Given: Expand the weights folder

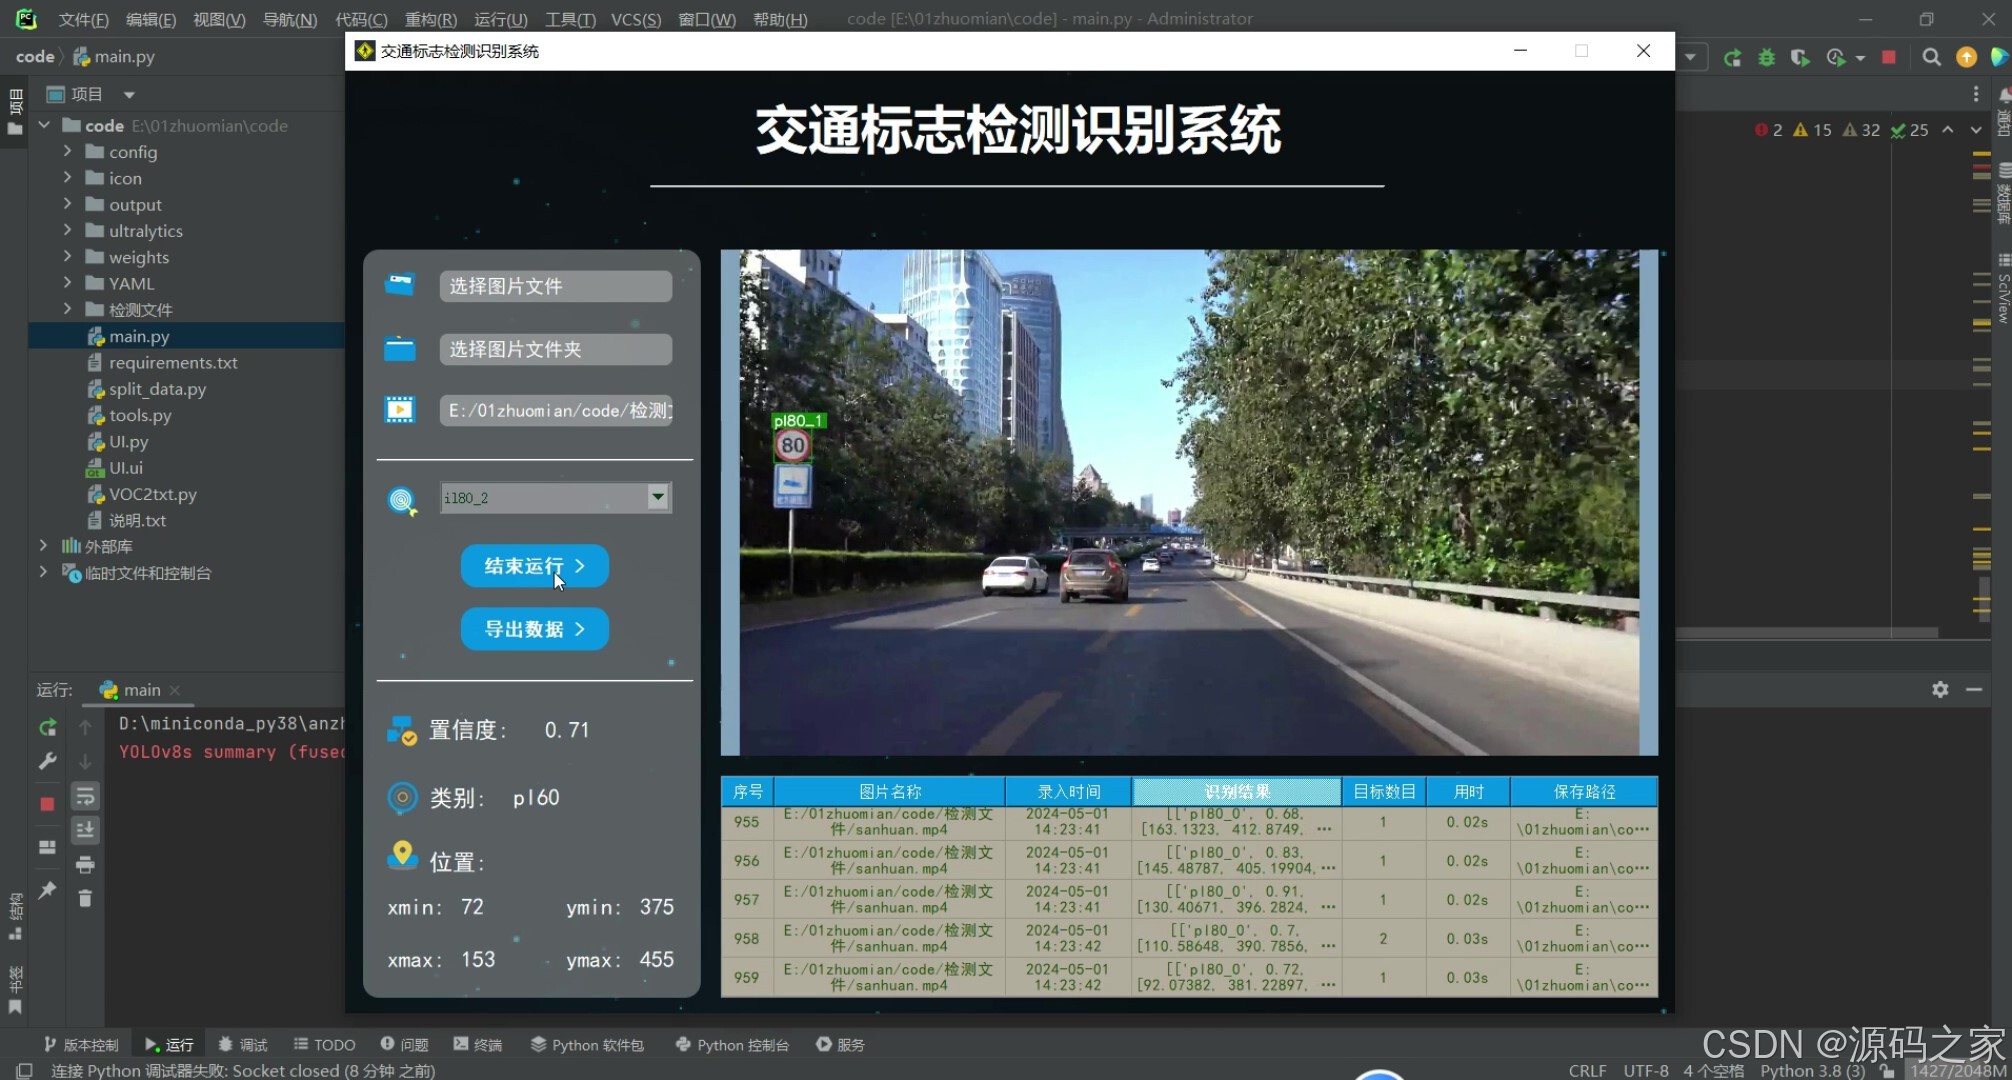Looking at the screenshot, I should point(67,257).
